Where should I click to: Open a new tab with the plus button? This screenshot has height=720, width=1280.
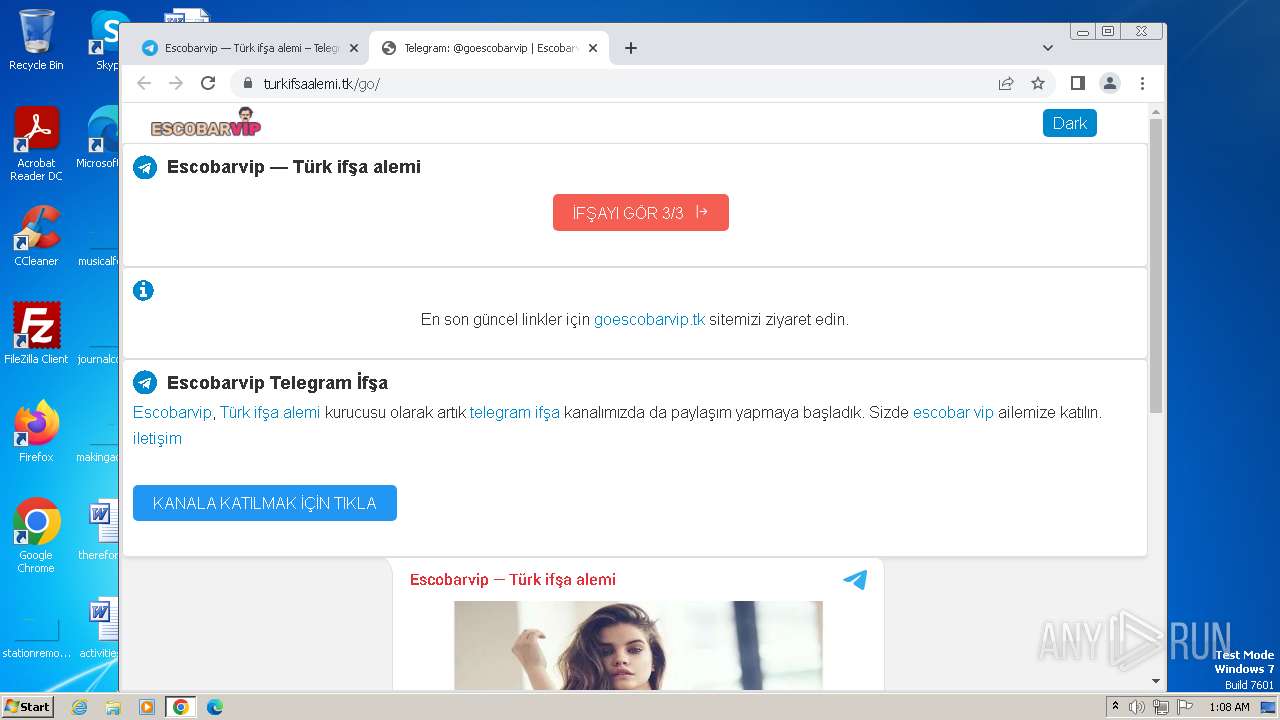click(x=630, y=48)
